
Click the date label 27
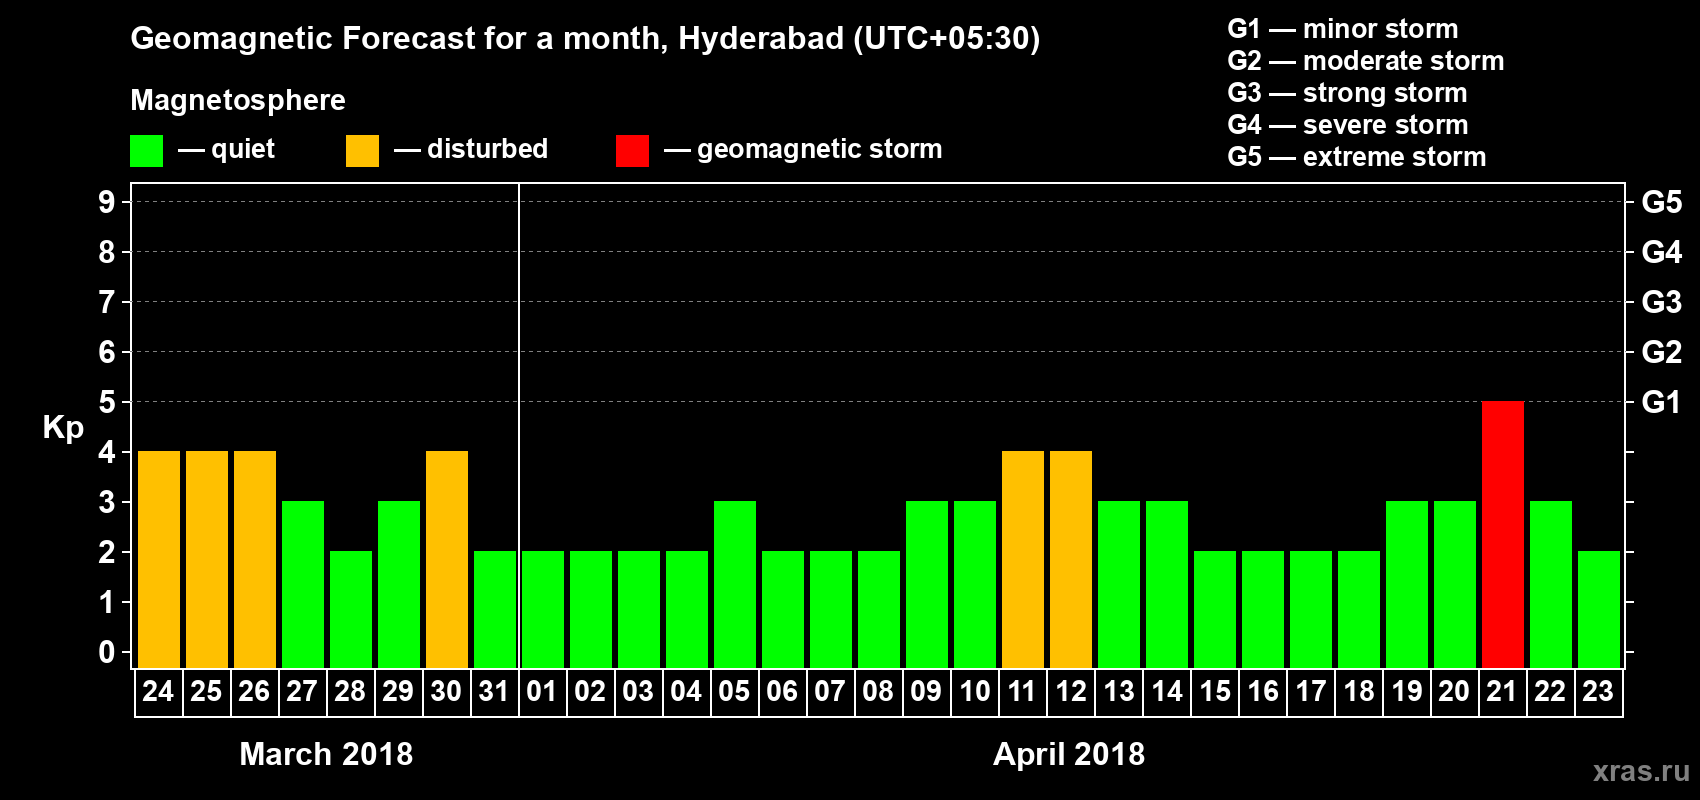point(302,691)
